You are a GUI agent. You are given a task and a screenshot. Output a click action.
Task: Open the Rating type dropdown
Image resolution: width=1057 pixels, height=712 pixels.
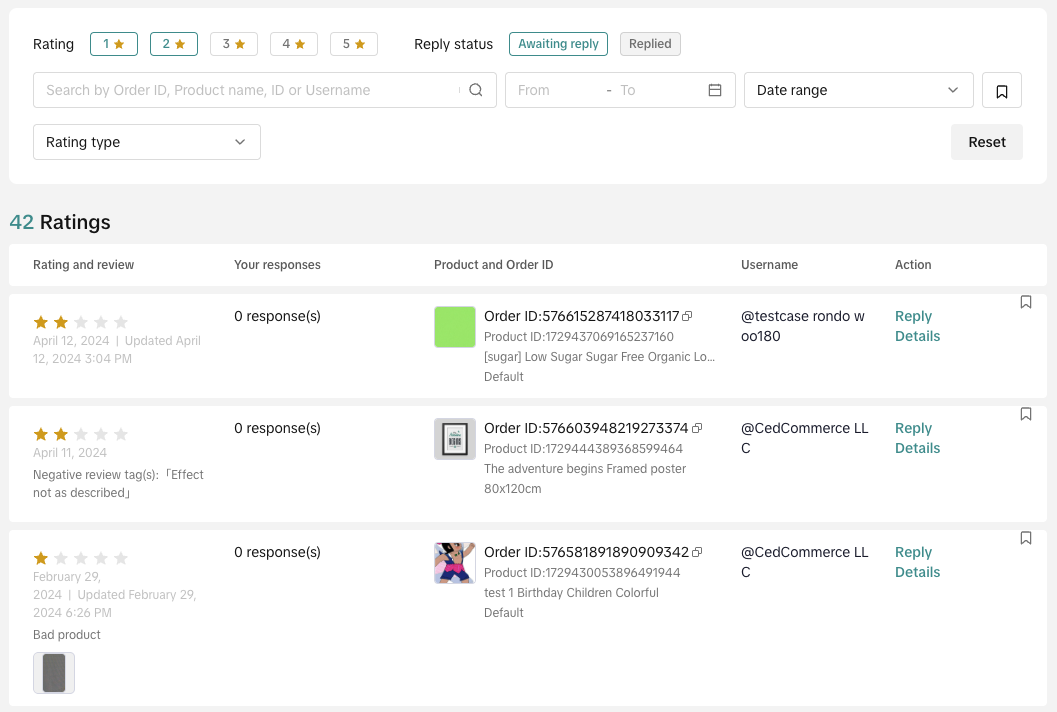point(146,142)
